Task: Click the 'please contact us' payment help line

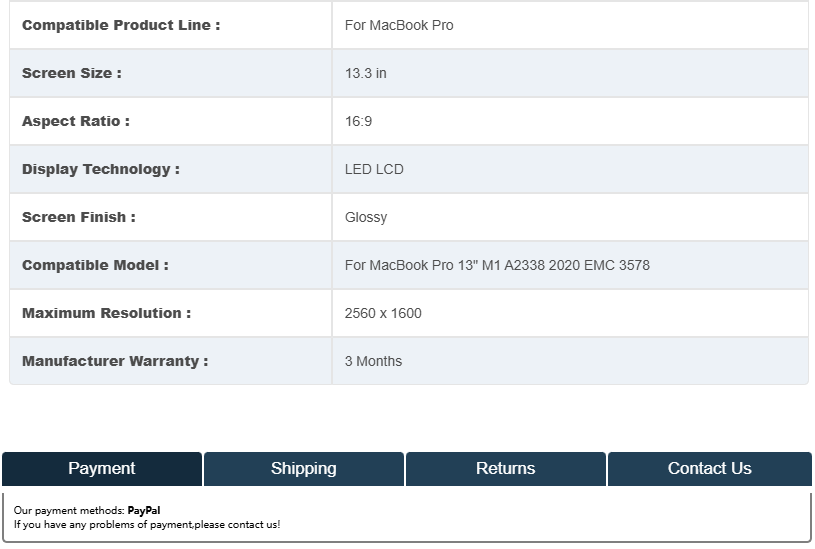Action: tap(147, 524)
